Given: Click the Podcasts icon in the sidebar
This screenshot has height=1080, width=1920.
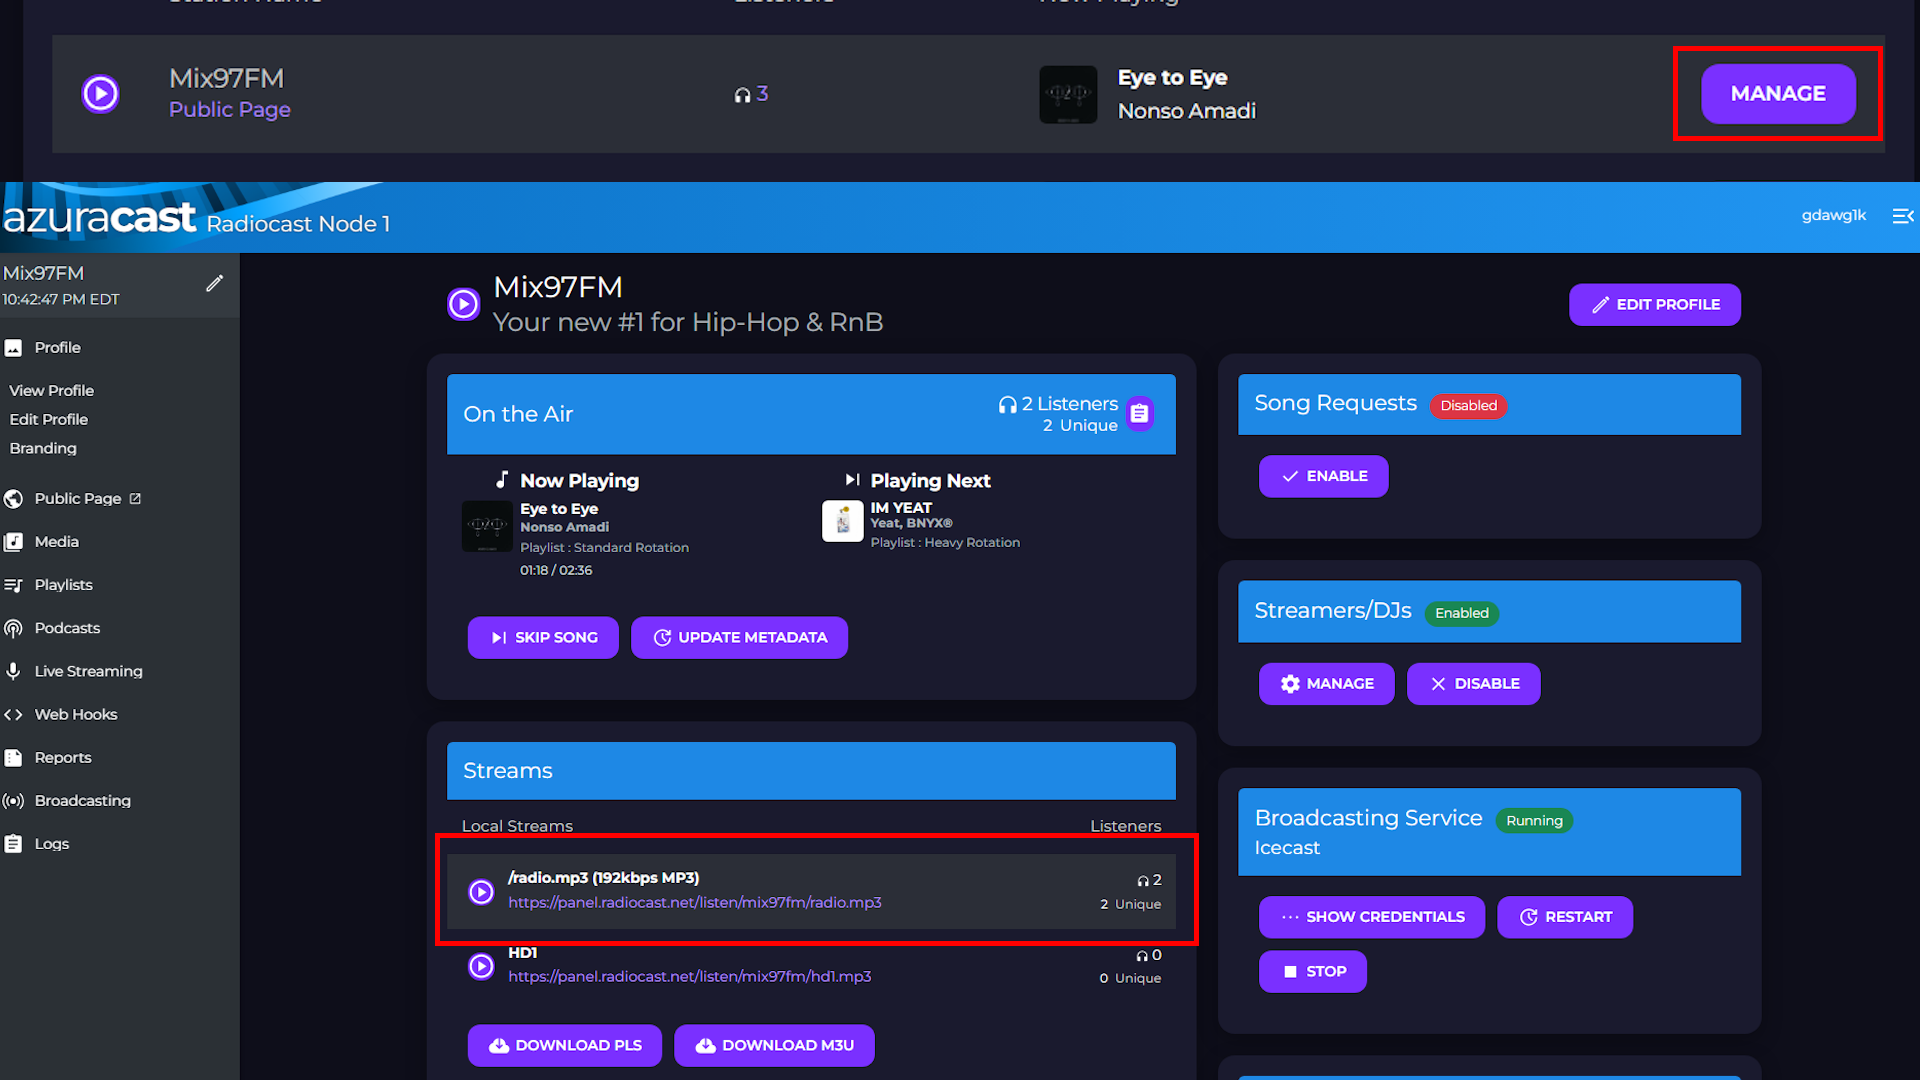Looking at the screenshot, I should click(13, 628).
